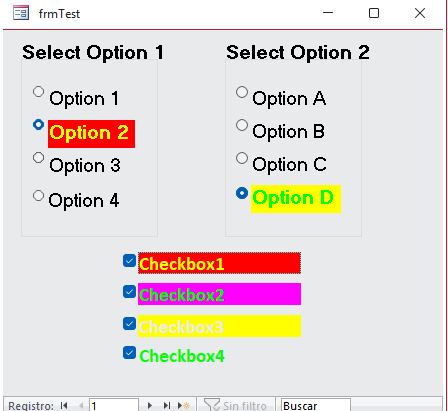Go to first record navigation arrow

pos(64,406)
